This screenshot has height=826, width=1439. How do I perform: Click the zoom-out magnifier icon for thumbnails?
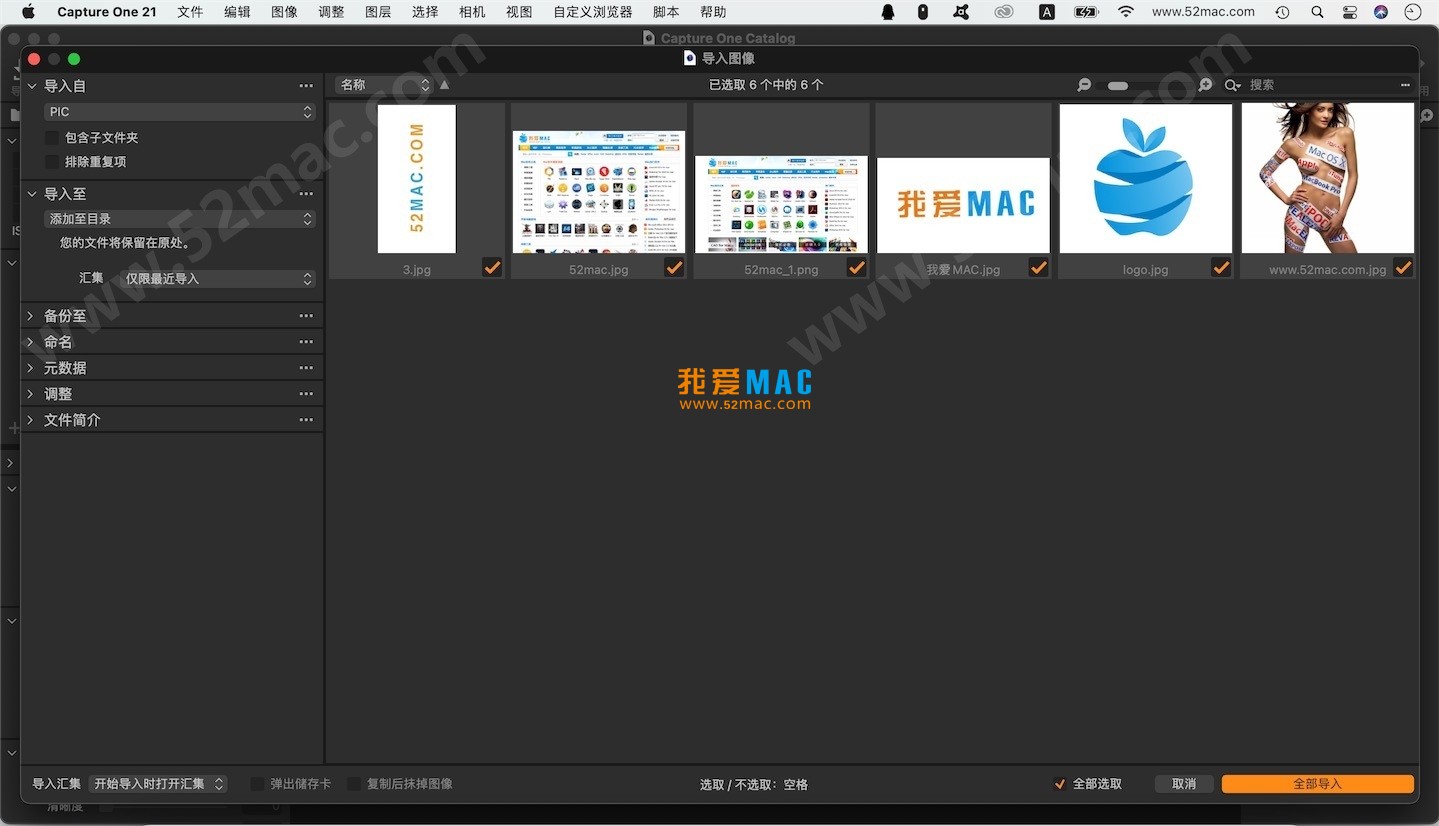click(1084, 85)
